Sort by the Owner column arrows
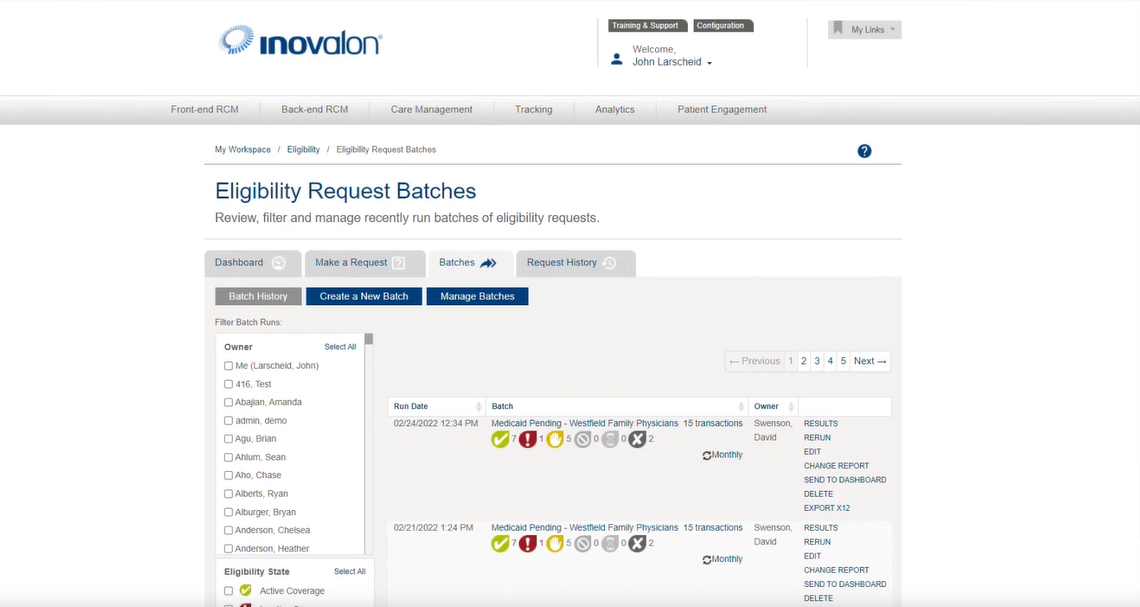Viewport: 1140px width, 607px height. [x=791, y=406]
